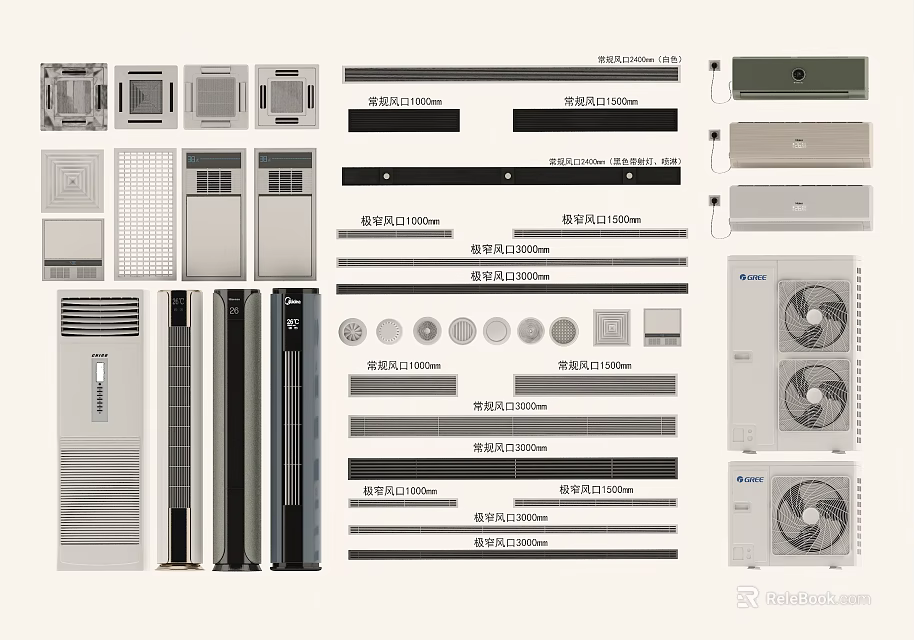Click the cassette unit with concentric square grille
This screenshot has height=640, width=914.
(x=146, y=97)
